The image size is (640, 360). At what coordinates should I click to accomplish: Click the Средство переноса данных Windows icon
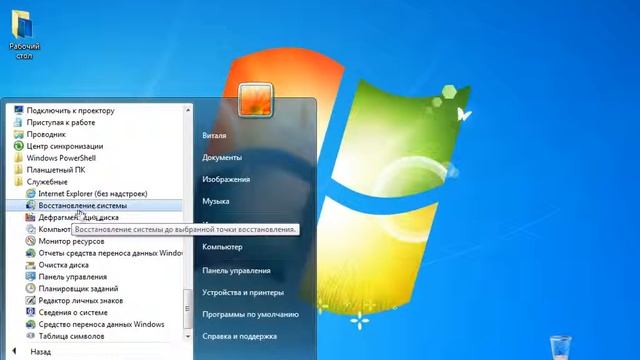point(31,324)
